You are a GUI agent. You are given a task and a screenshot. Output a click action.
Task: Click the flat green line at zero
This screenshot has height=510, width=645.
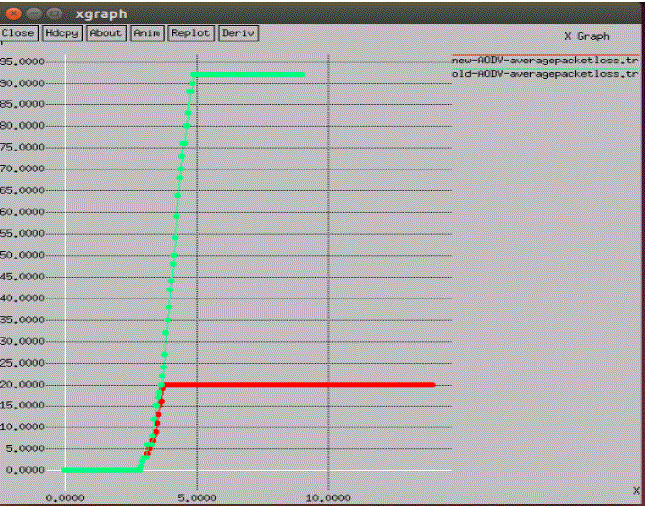[100, 470]
